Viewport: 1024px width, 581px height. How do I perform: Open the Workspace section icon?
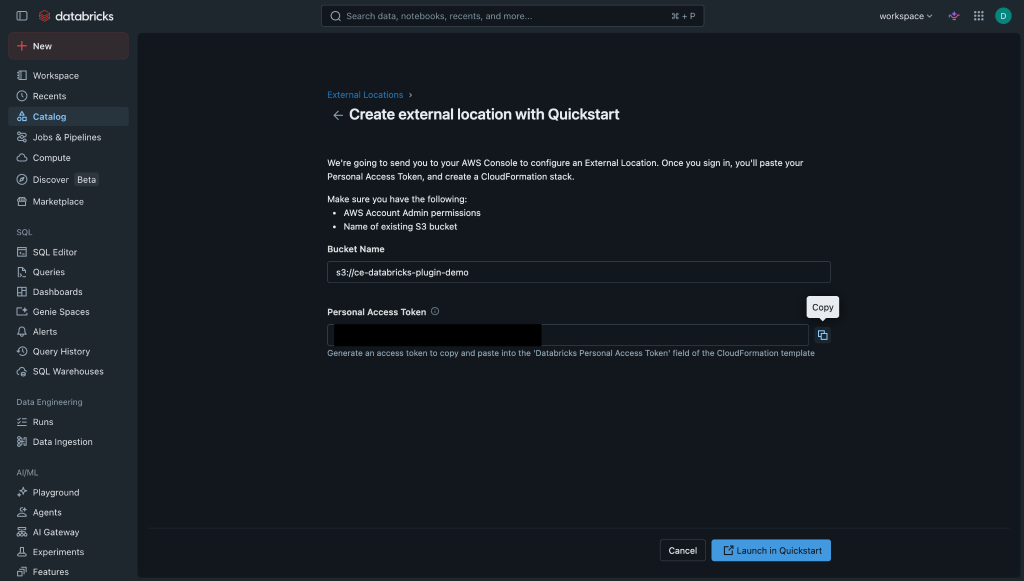point(22,75)
